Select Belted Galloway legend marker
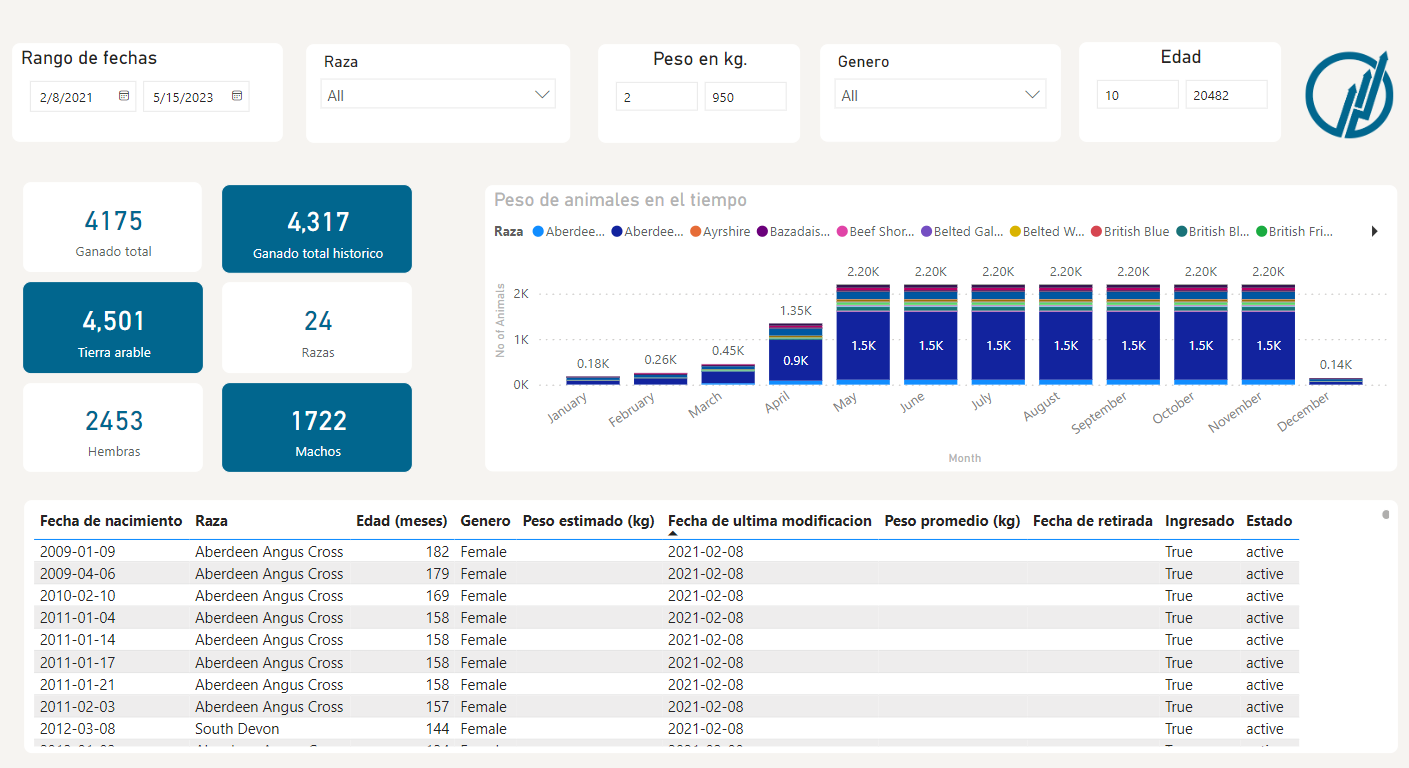 pyautogui.click(x=926, y=231)
